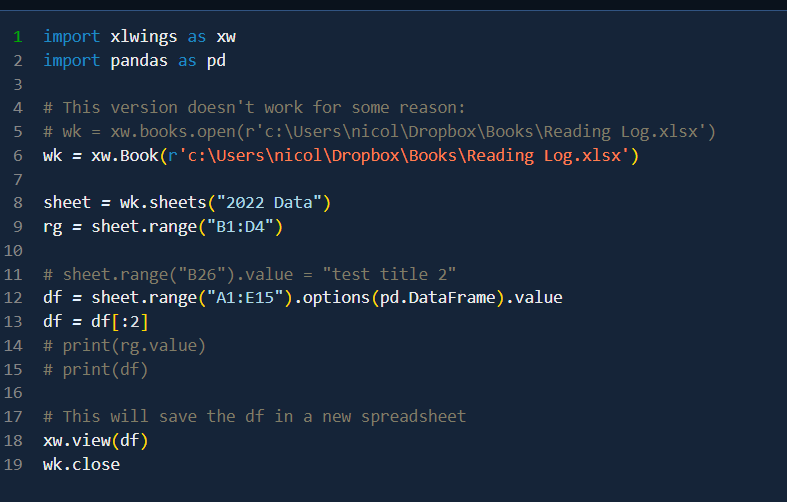Image resolution: width=787 pixels, height=502 pixels.
Task: Click line number 1 in the gutter
Action: click(18, 37)
